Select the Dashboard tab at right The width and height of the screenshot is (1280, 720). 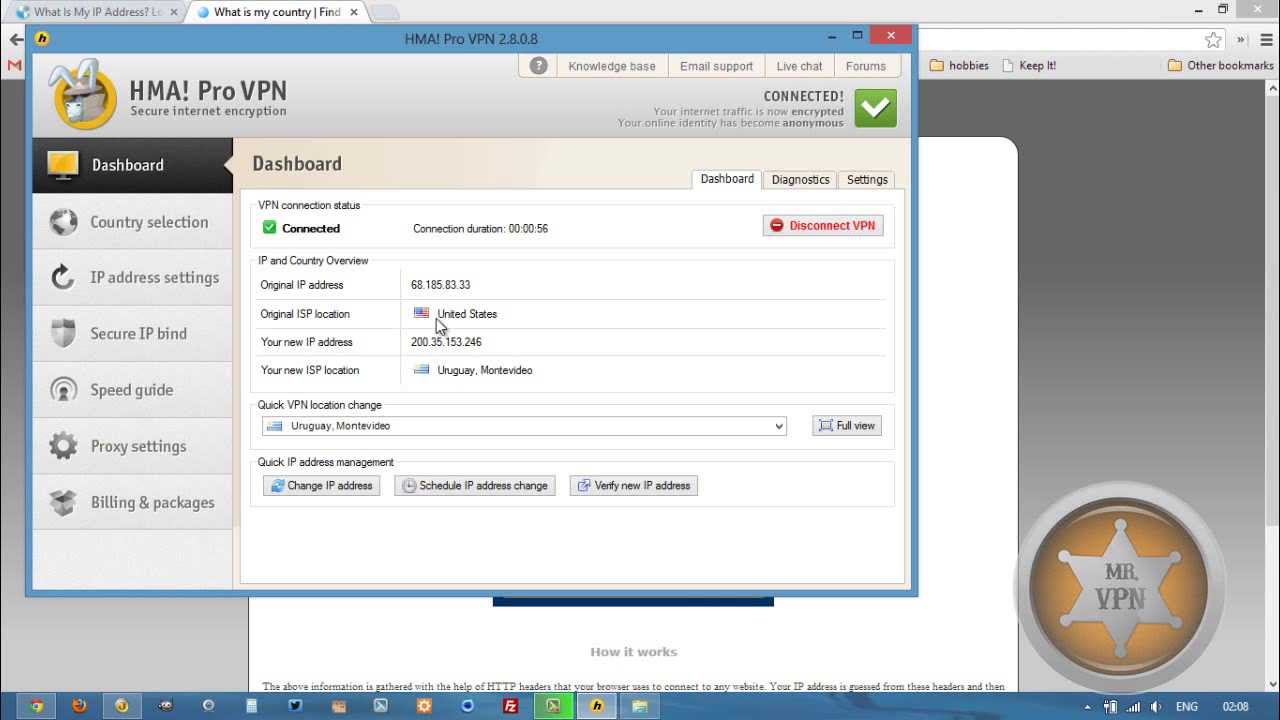pos(727,179)
